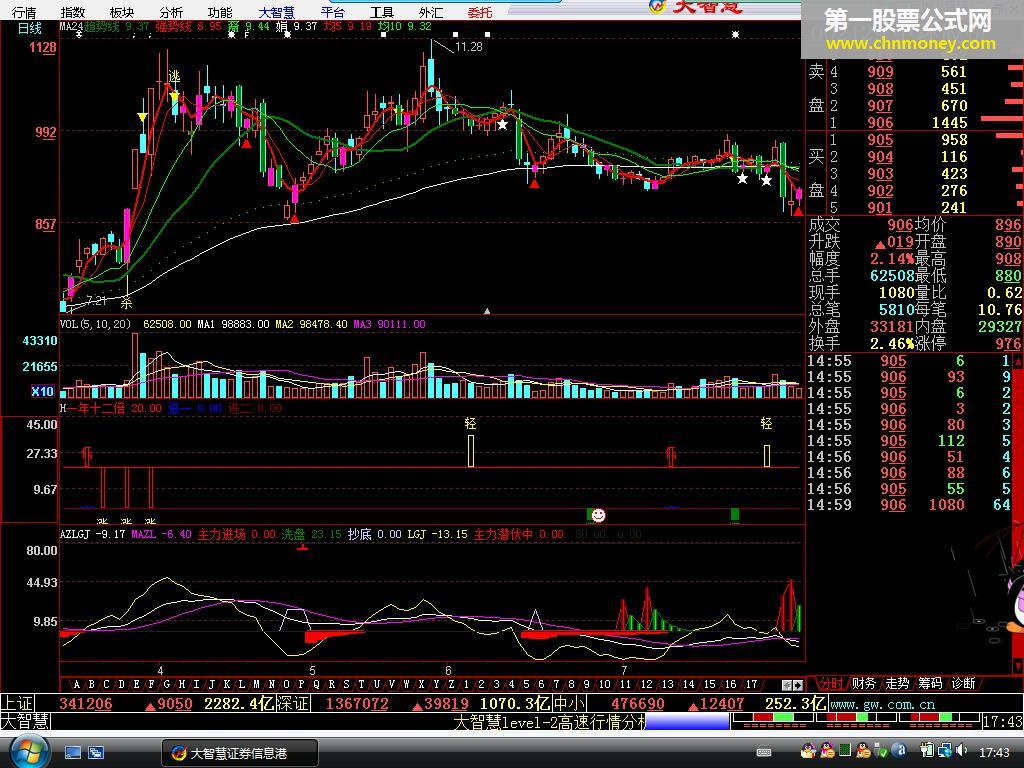Click the Switch Between Windows quick launch icon
Image resolution: width=1024 pixels, height=768 pixels.
point(96,753)
